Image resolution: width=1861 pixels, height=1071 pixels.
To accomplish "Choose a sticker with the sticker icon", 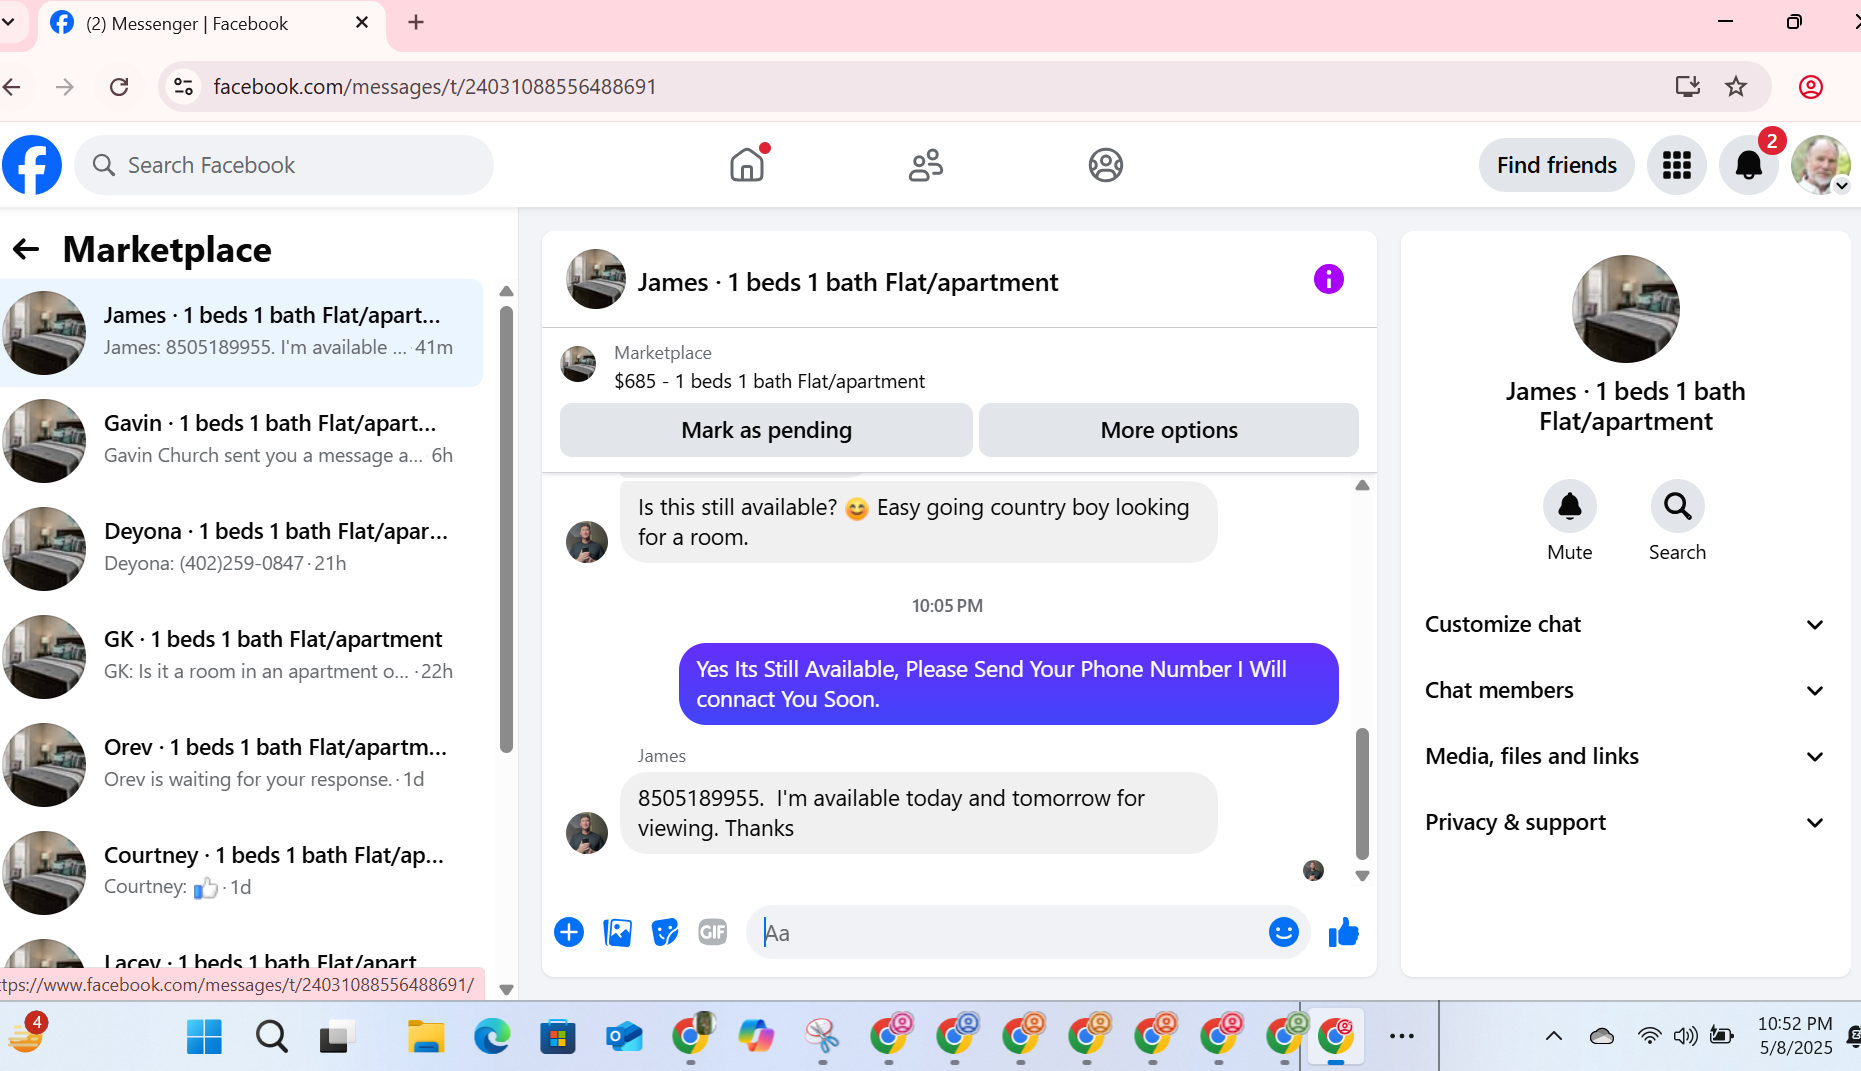I will click(x=665, y=932).
